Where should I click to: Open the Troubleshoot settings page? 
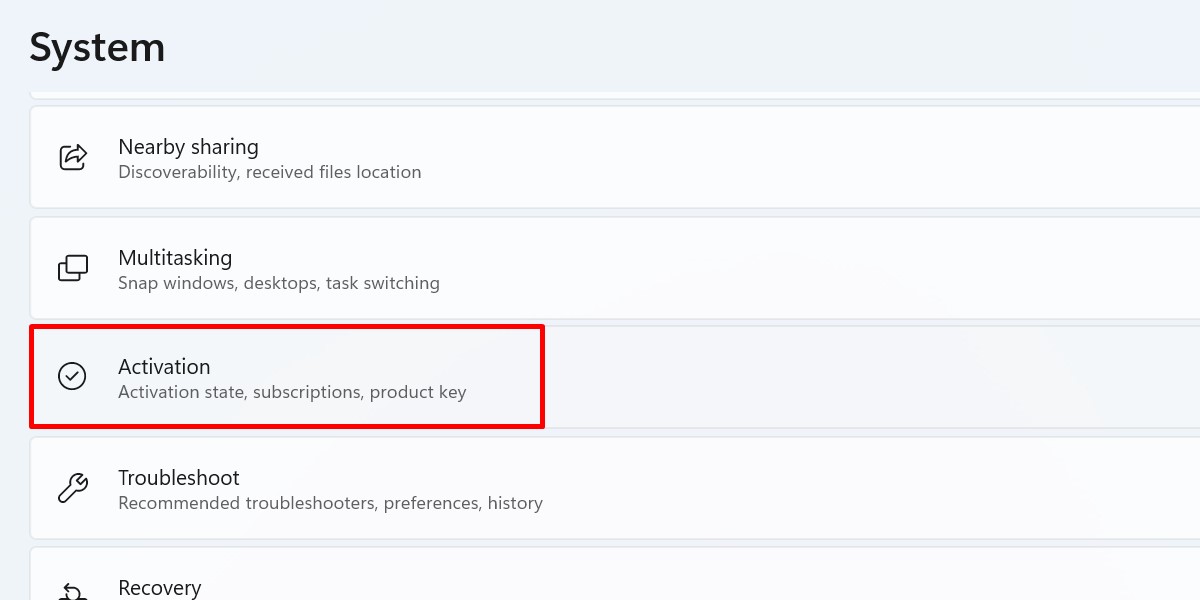point(400,488)
